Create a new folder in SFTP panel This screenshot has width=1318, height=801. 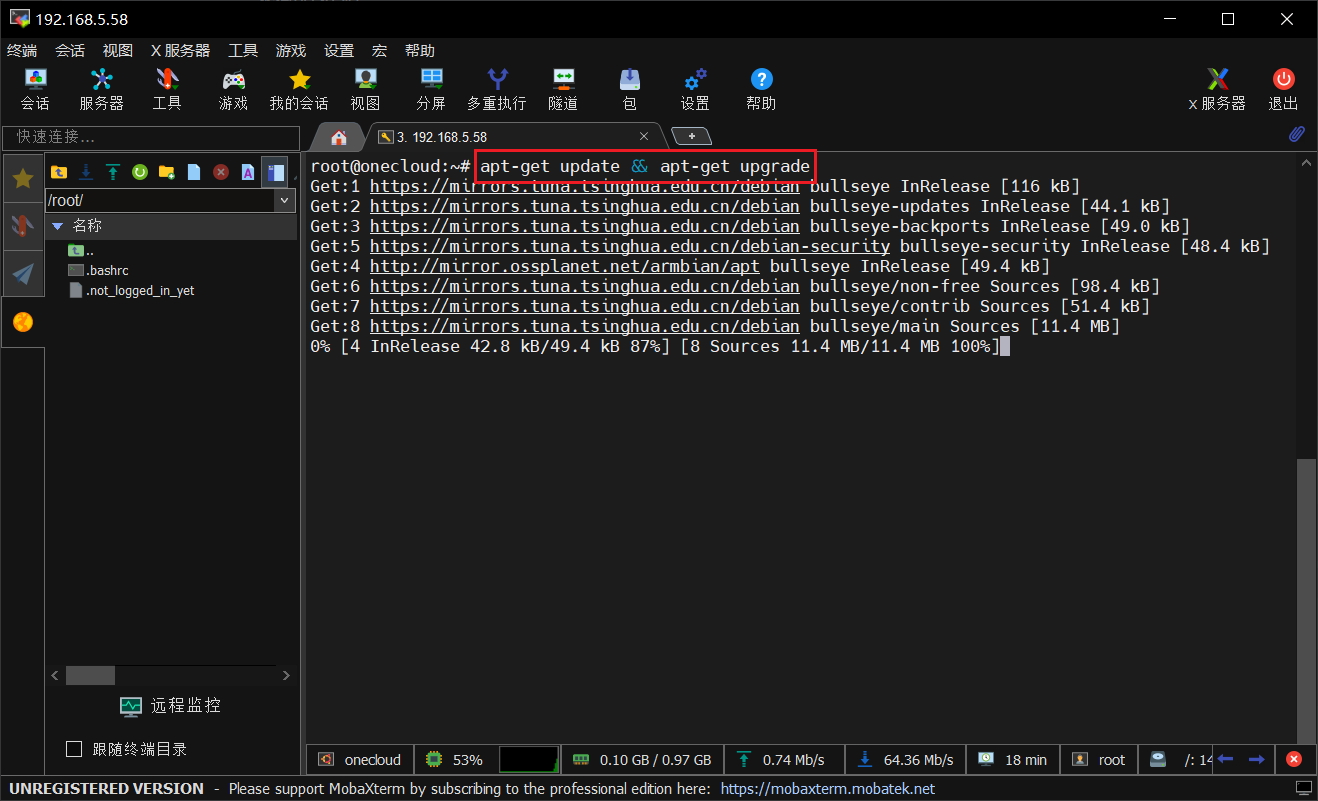(167, 172)
